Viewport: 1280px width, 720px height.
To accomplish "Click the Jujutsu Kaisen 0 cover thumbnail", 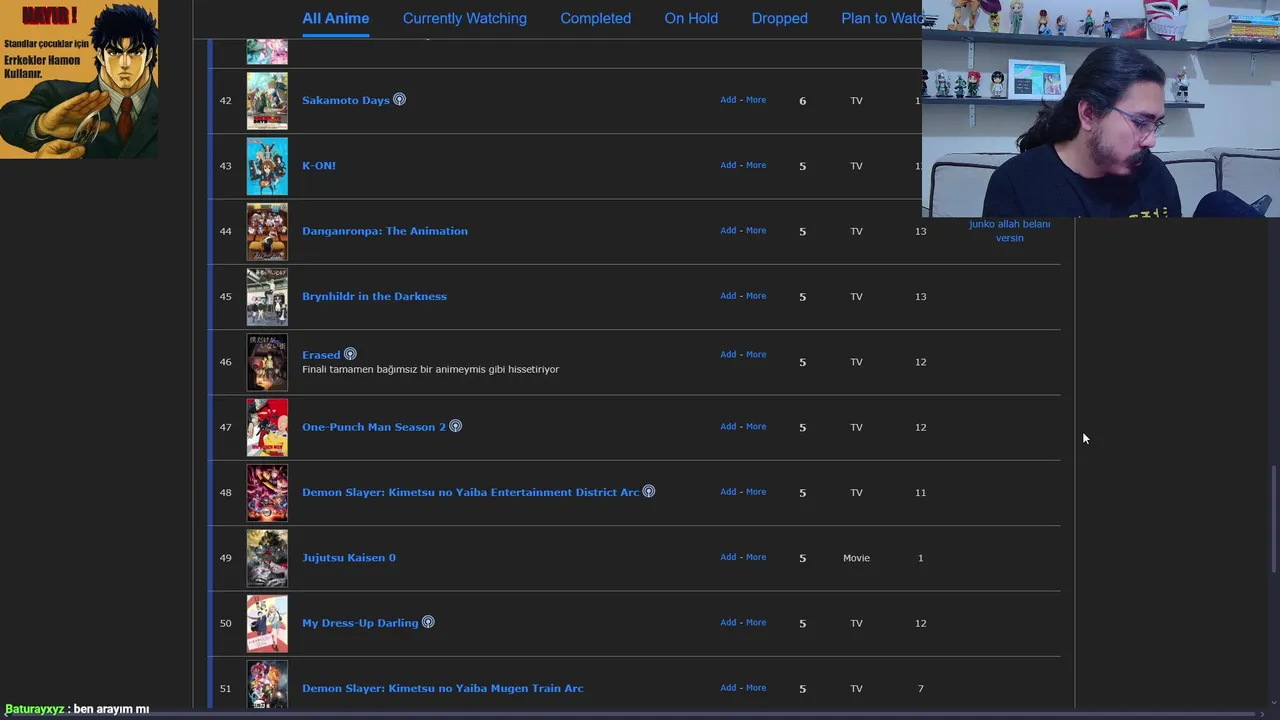I will point(267,558).
